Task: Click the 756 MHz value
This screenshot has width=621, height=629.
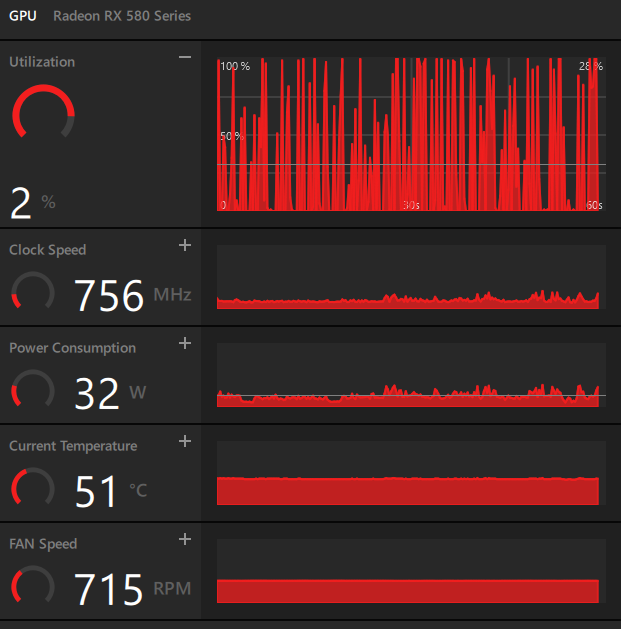Action: click(133, 295)
